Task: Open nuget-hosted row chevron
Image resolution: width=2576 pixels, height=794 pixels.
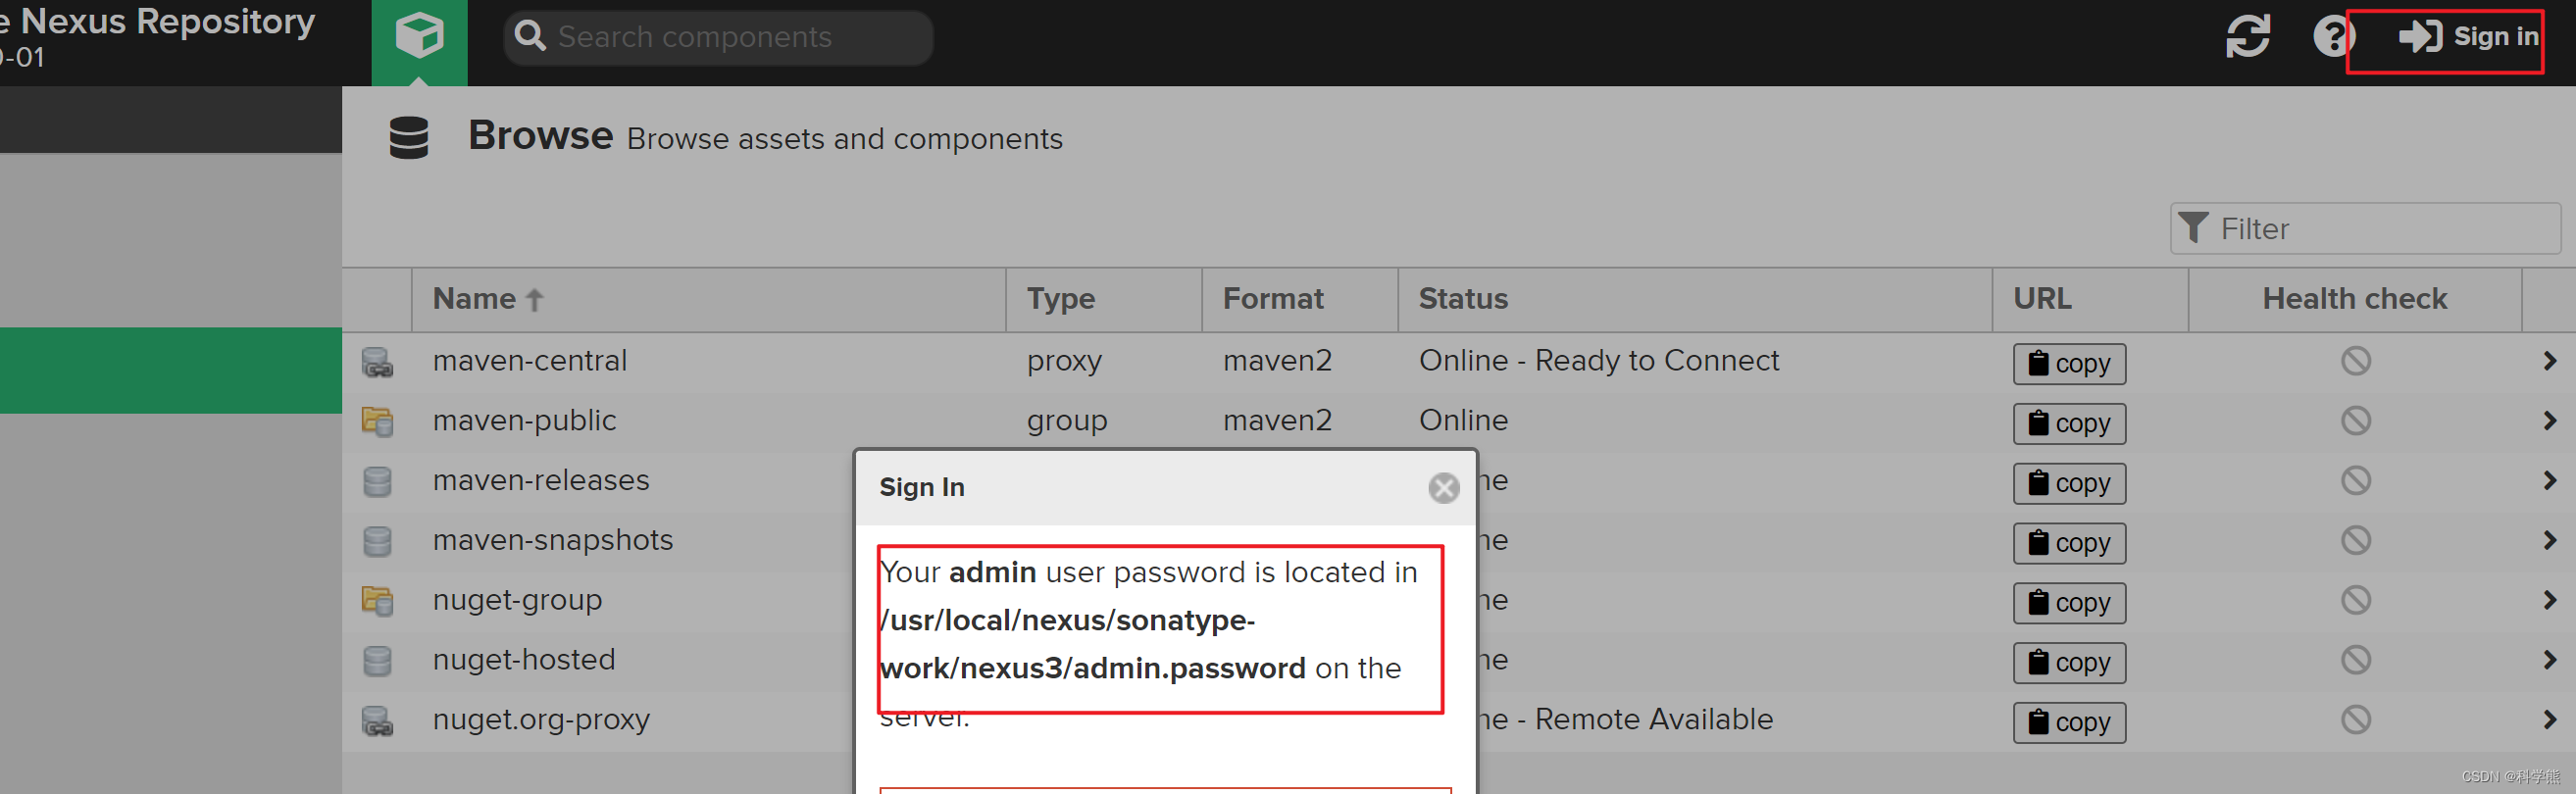Action: pyautogui.click(x=2549, y=660)
